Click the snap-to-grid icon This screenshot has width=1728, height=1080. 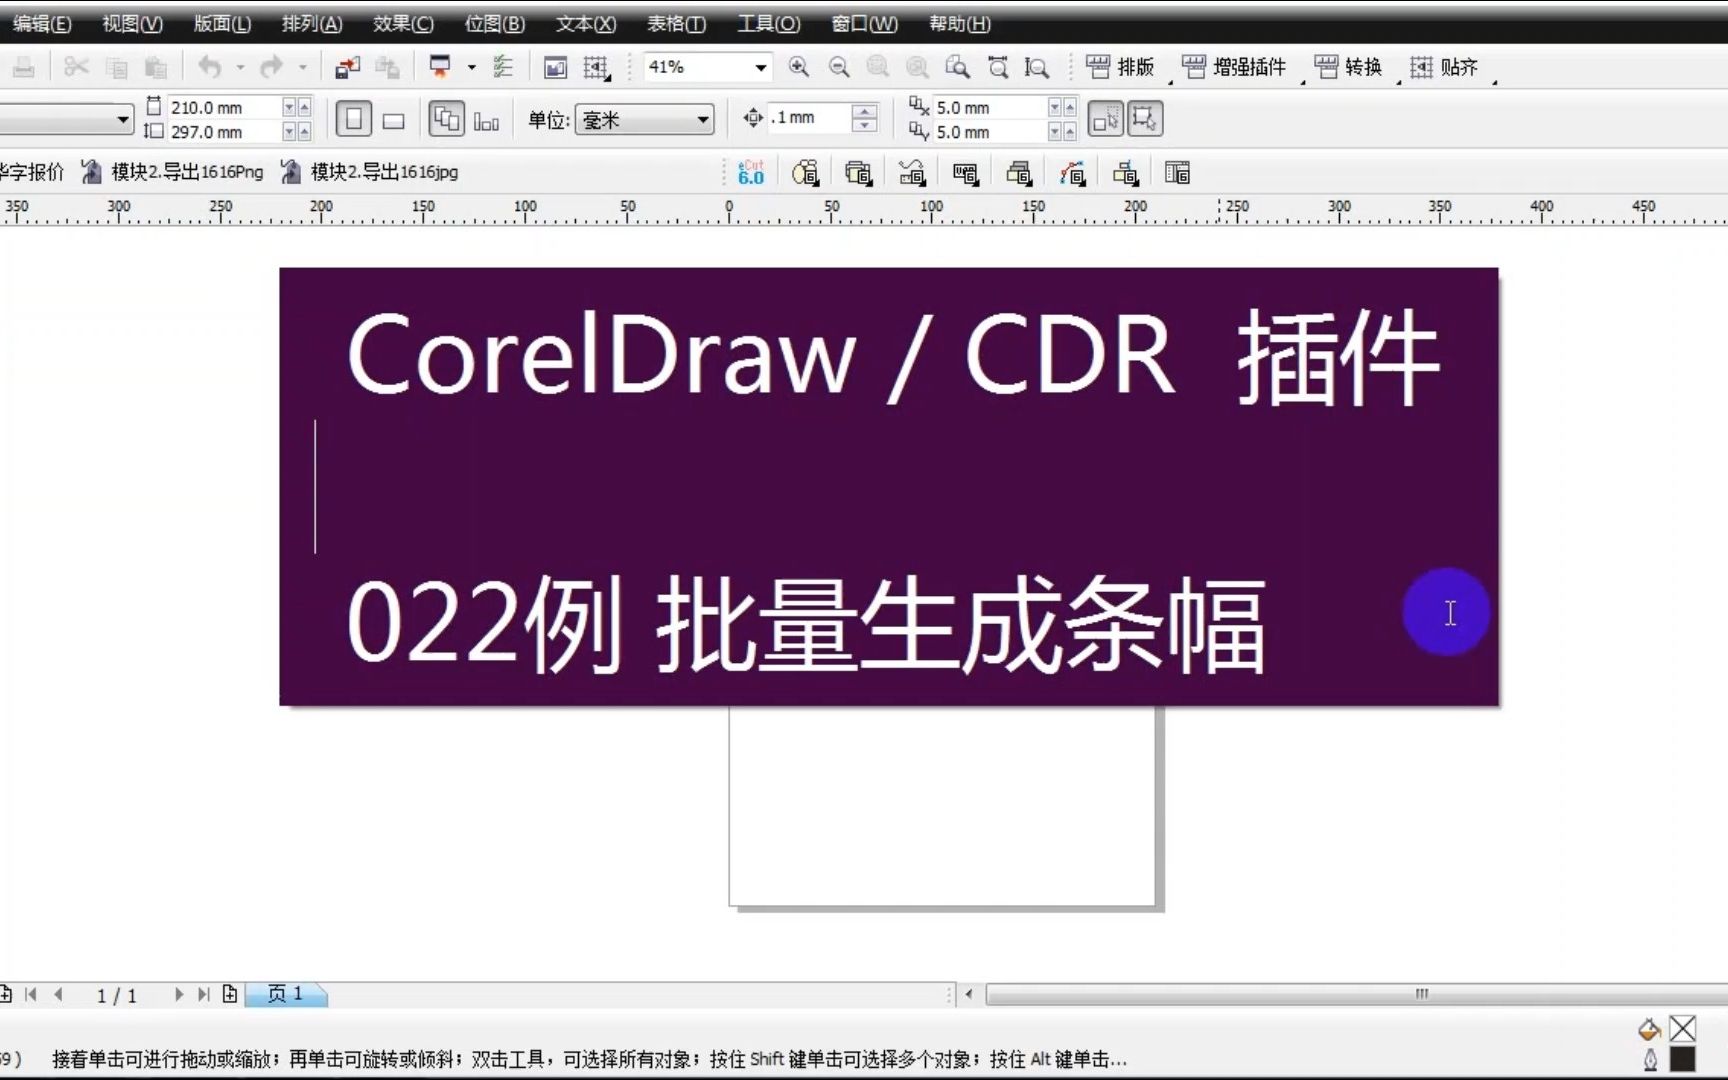pos(596,67)
